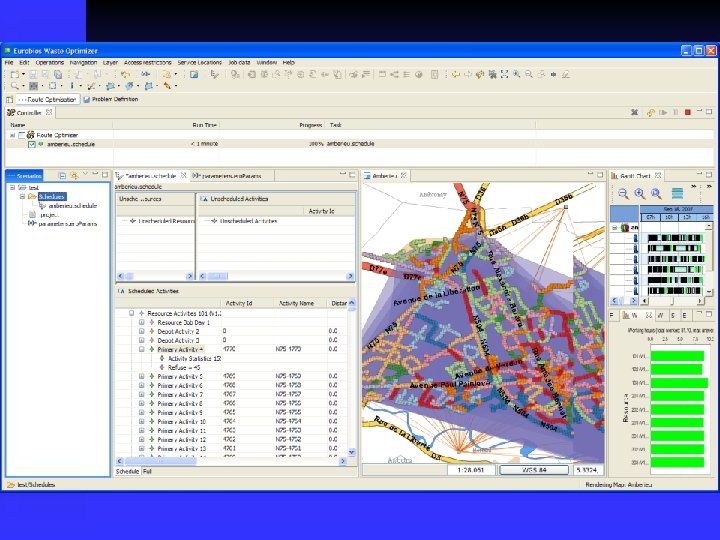The width and height of the screenshot is (720, 540).
Task: Collapse the Schedules folder in Scenarios tree
Action: tap(20, 196)
